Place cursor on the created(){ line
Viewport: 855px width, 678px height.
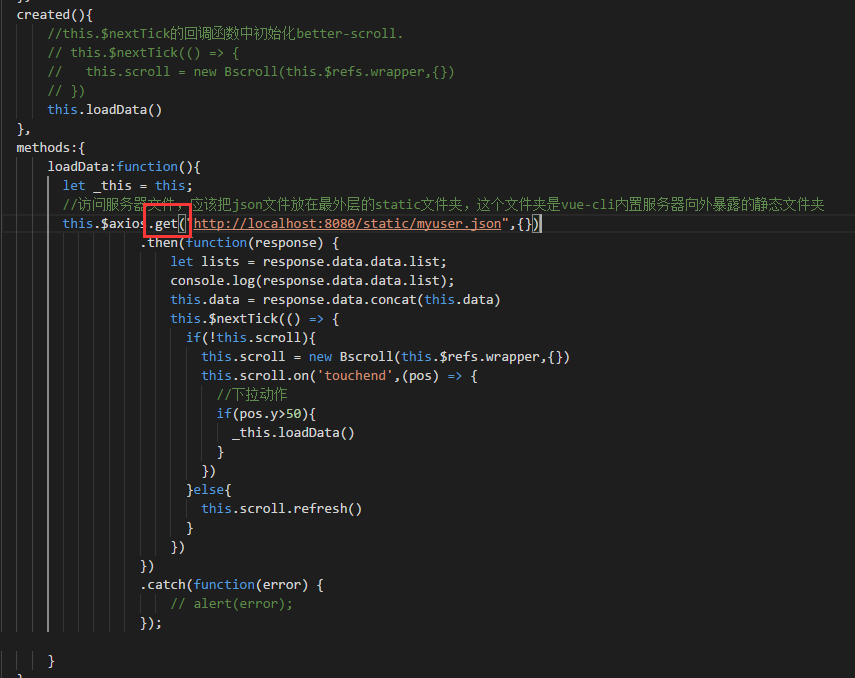coord(55,15)
